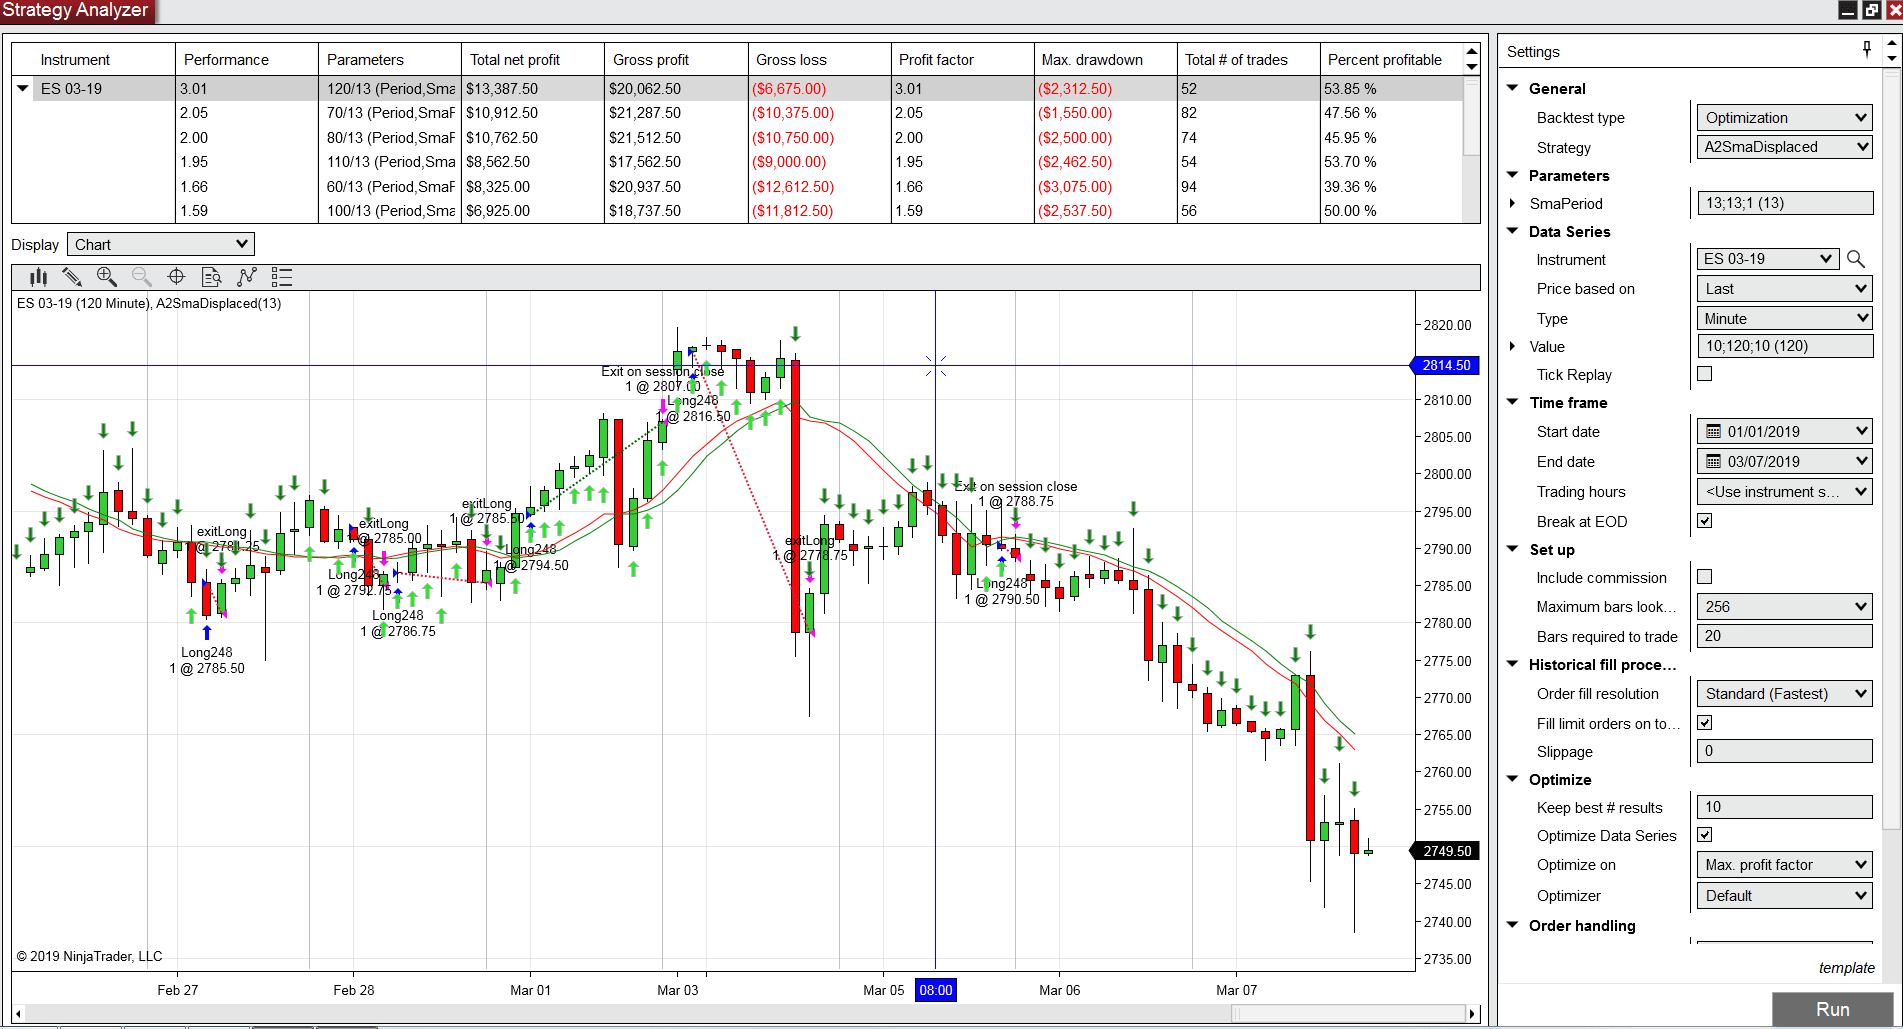Image resolution: width=1903 pixels, height=1029 pixels.
Task: Click the results grid scroll-up arrow
Action: 1472,51
